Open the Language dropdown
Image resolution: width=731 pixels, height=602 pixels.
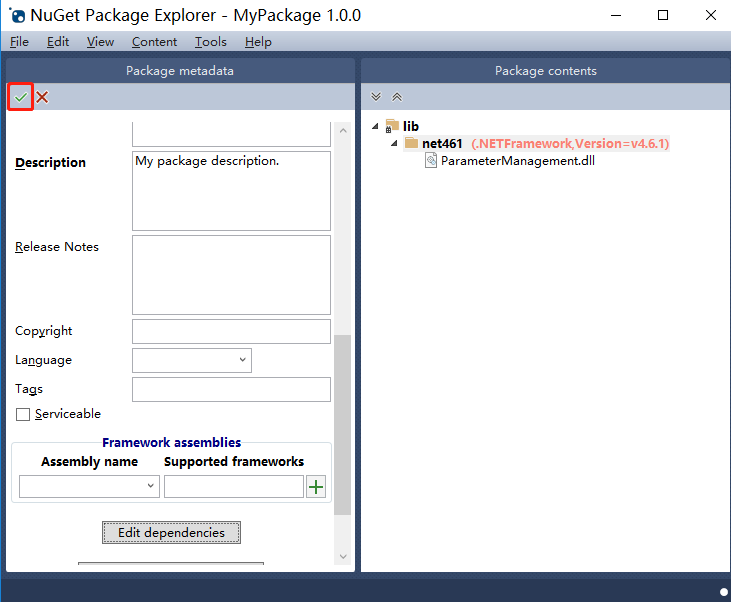point(192,360)
